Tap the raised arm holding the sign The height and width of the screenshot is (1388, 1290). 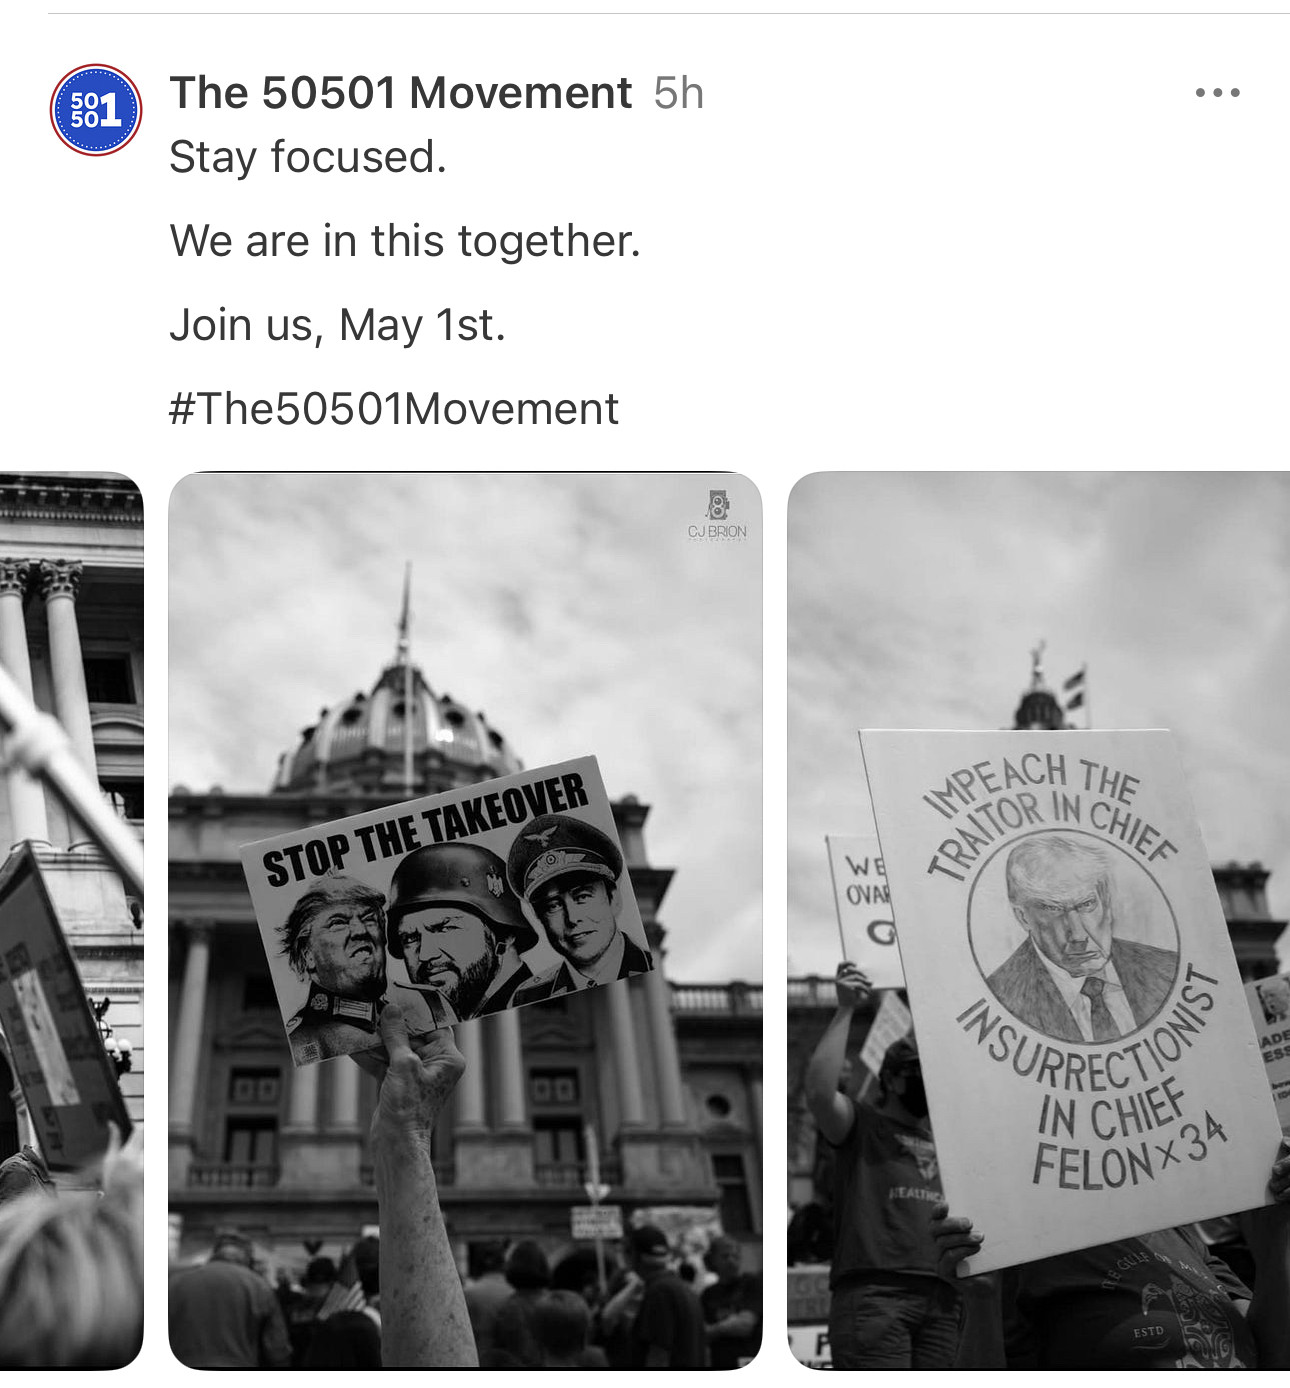420,1180
